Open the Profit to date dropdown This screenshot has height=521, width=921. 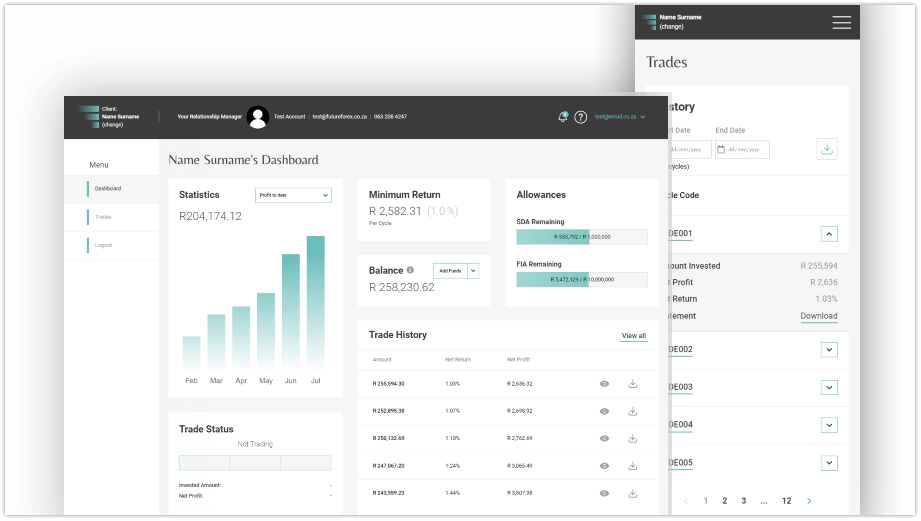pos(292,195)
